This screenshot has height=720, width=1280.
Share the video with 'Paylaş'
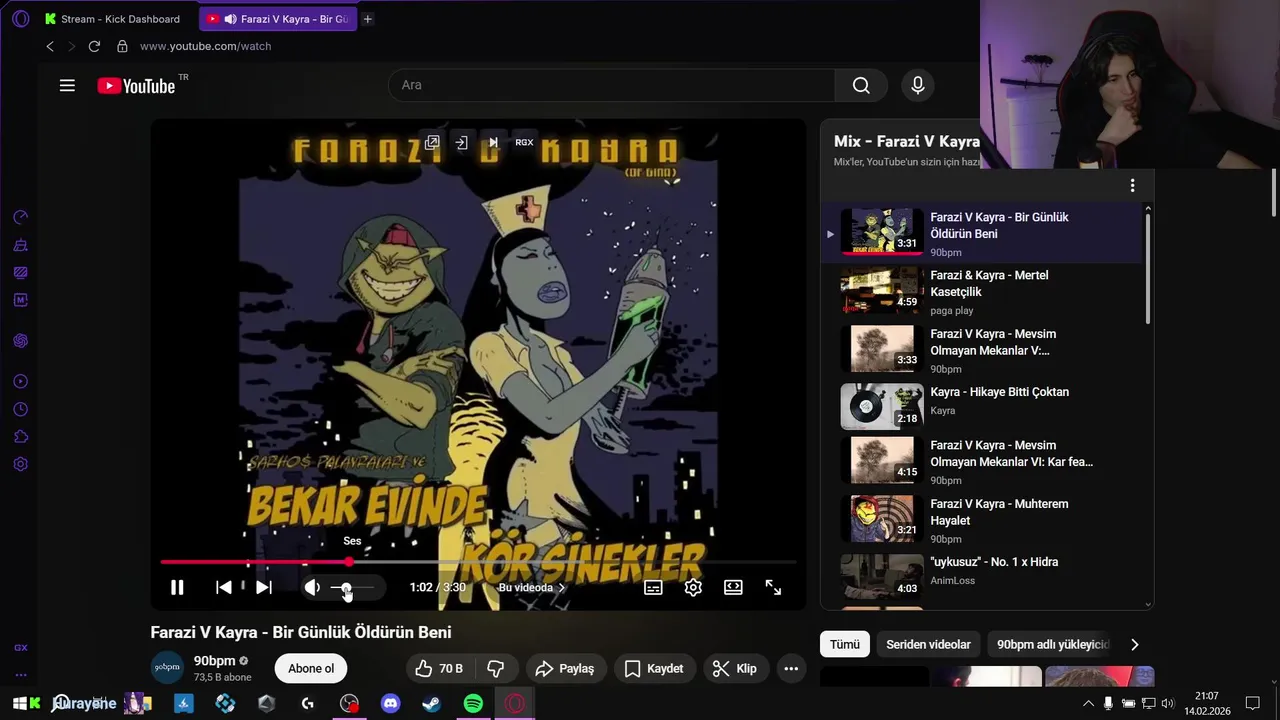(565, 668)
